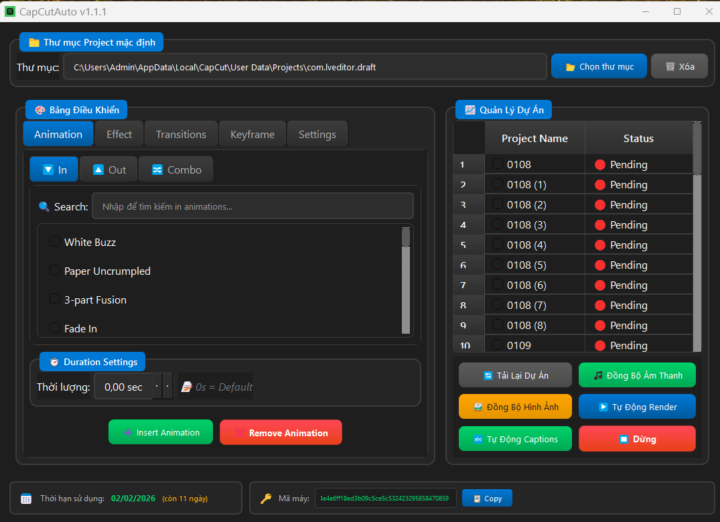Click the Pending status of 0108 (2)
This screenshot has width=720, height=522.
(x=639, y=205)
